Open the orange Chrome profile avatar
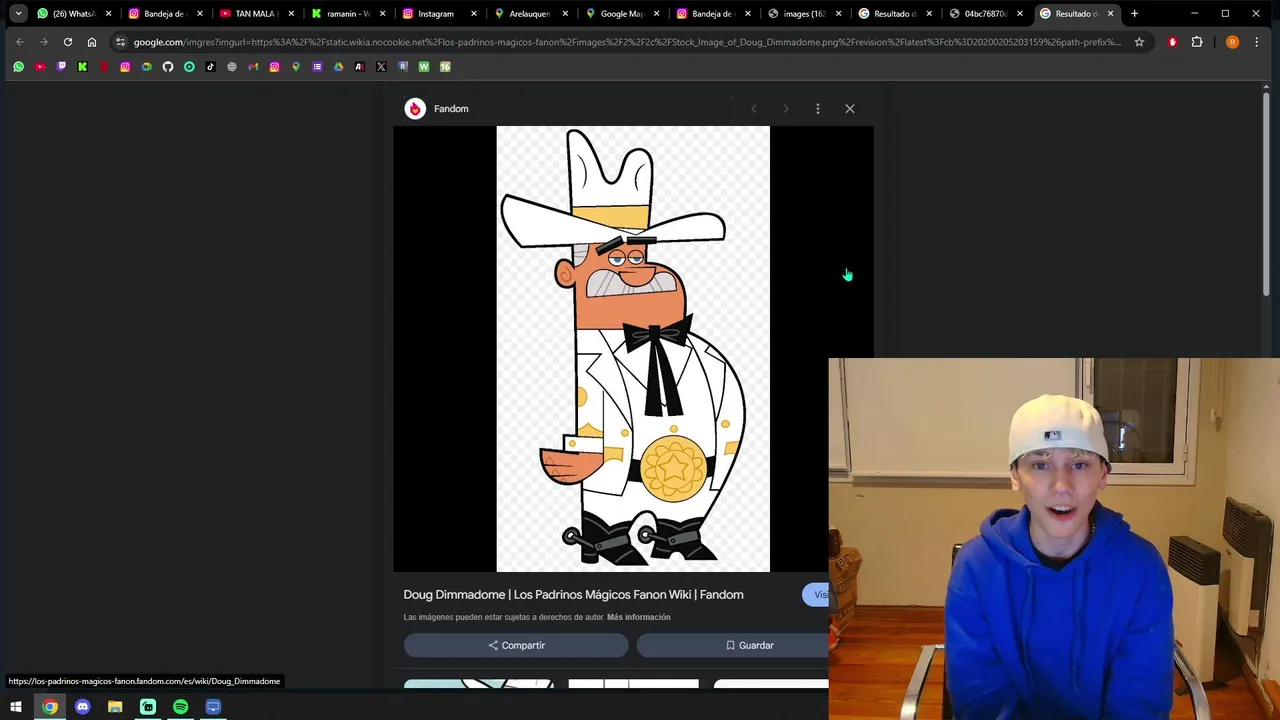 tap(1232, 42)
